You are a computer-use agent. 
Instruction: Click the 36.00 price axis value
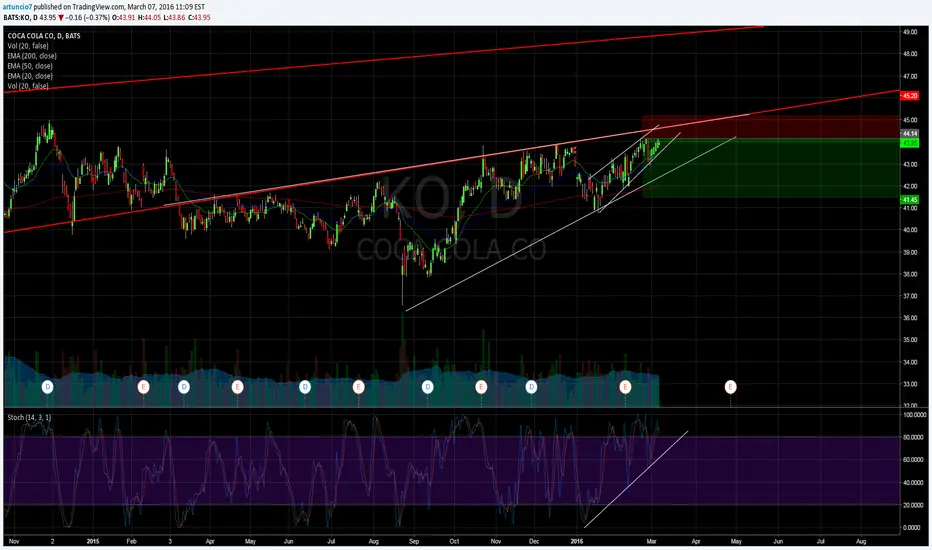[x=910, y=318]
